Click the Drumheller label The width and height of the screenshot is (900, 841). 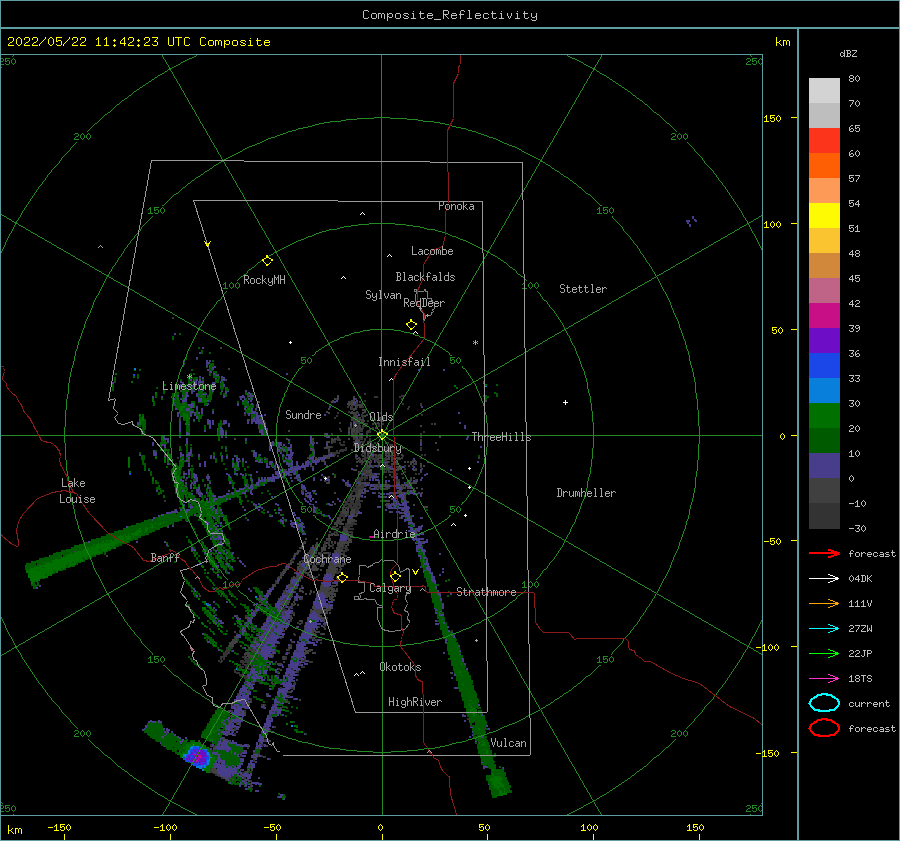586,493
